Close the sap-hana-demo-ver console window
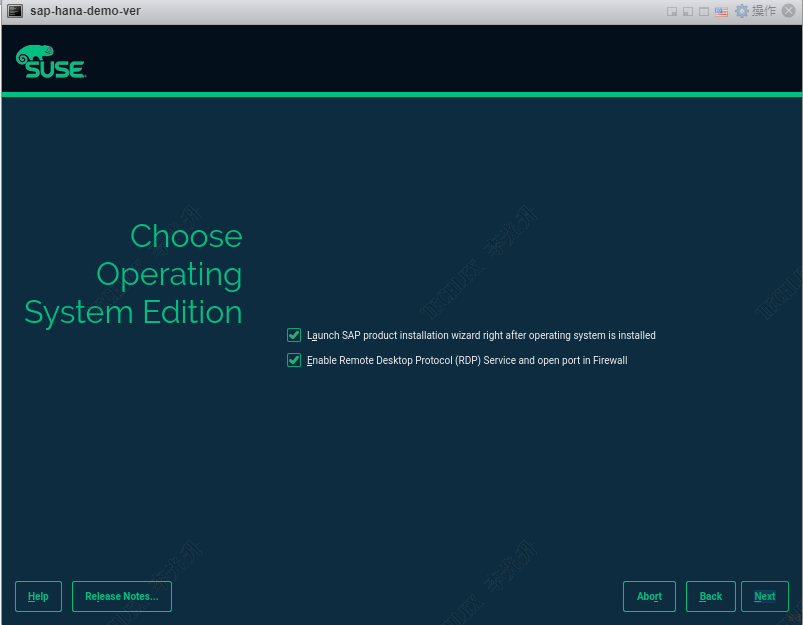The image size is (803, 625). pyautogui.click(x=789, y=11)
